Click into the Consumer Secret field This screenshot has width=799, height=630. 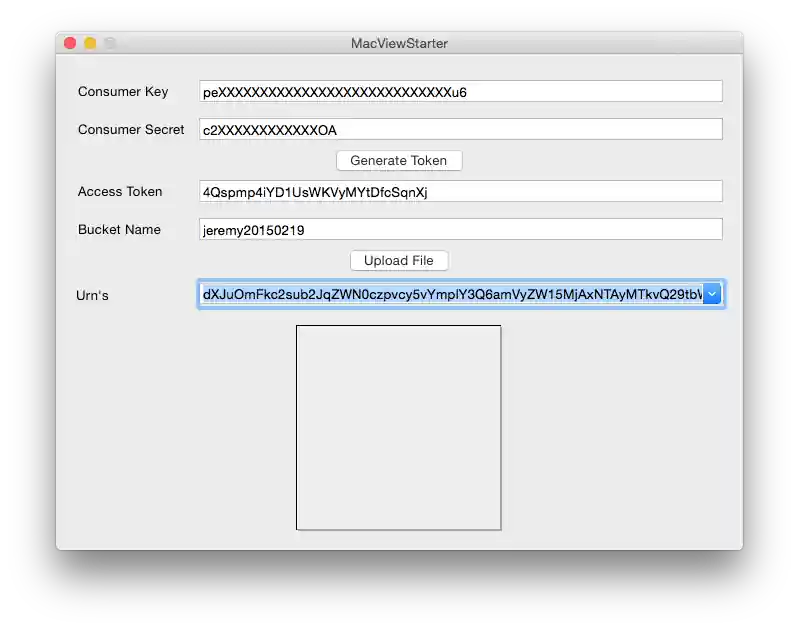(460, 130)
